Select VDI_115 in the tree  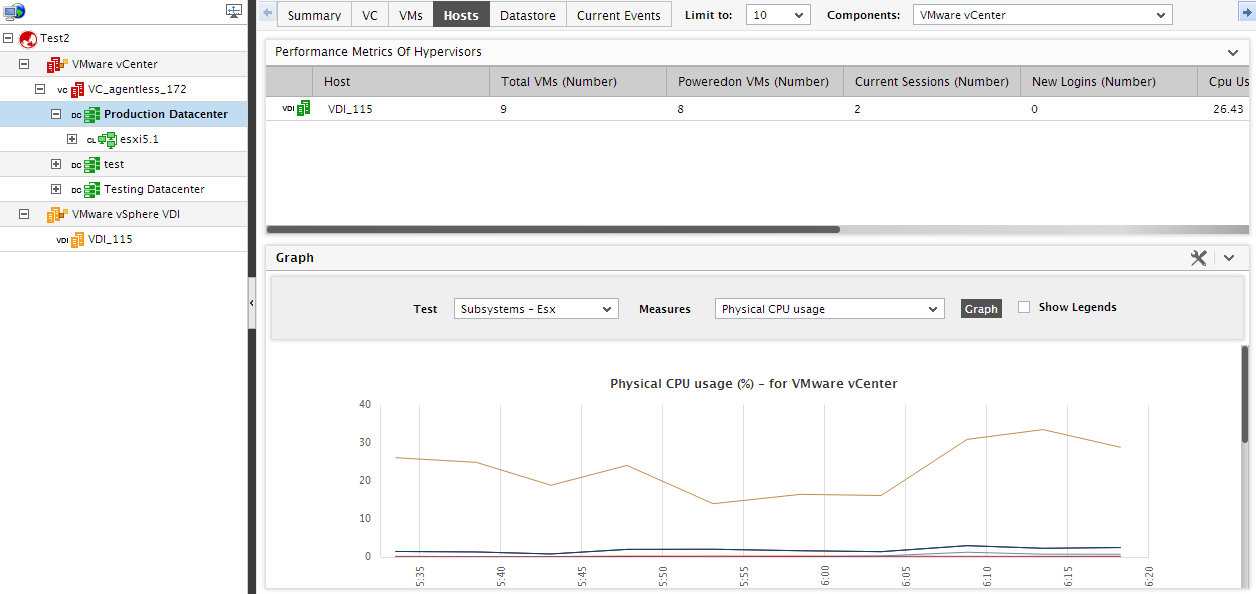(110, 239)
